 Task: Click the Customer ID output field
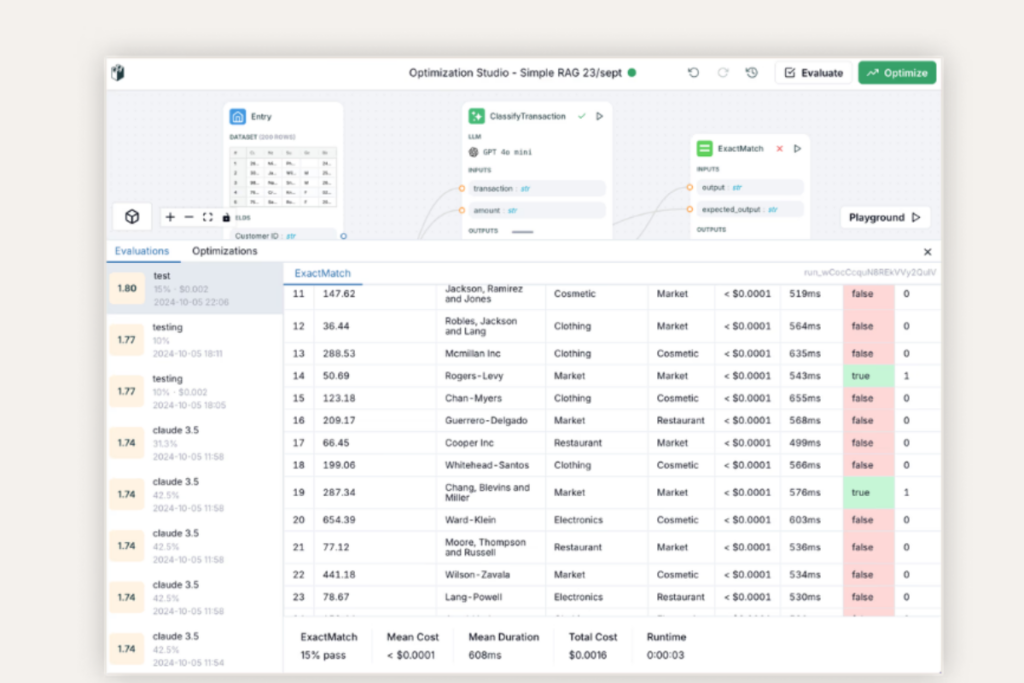coord(283,236)
